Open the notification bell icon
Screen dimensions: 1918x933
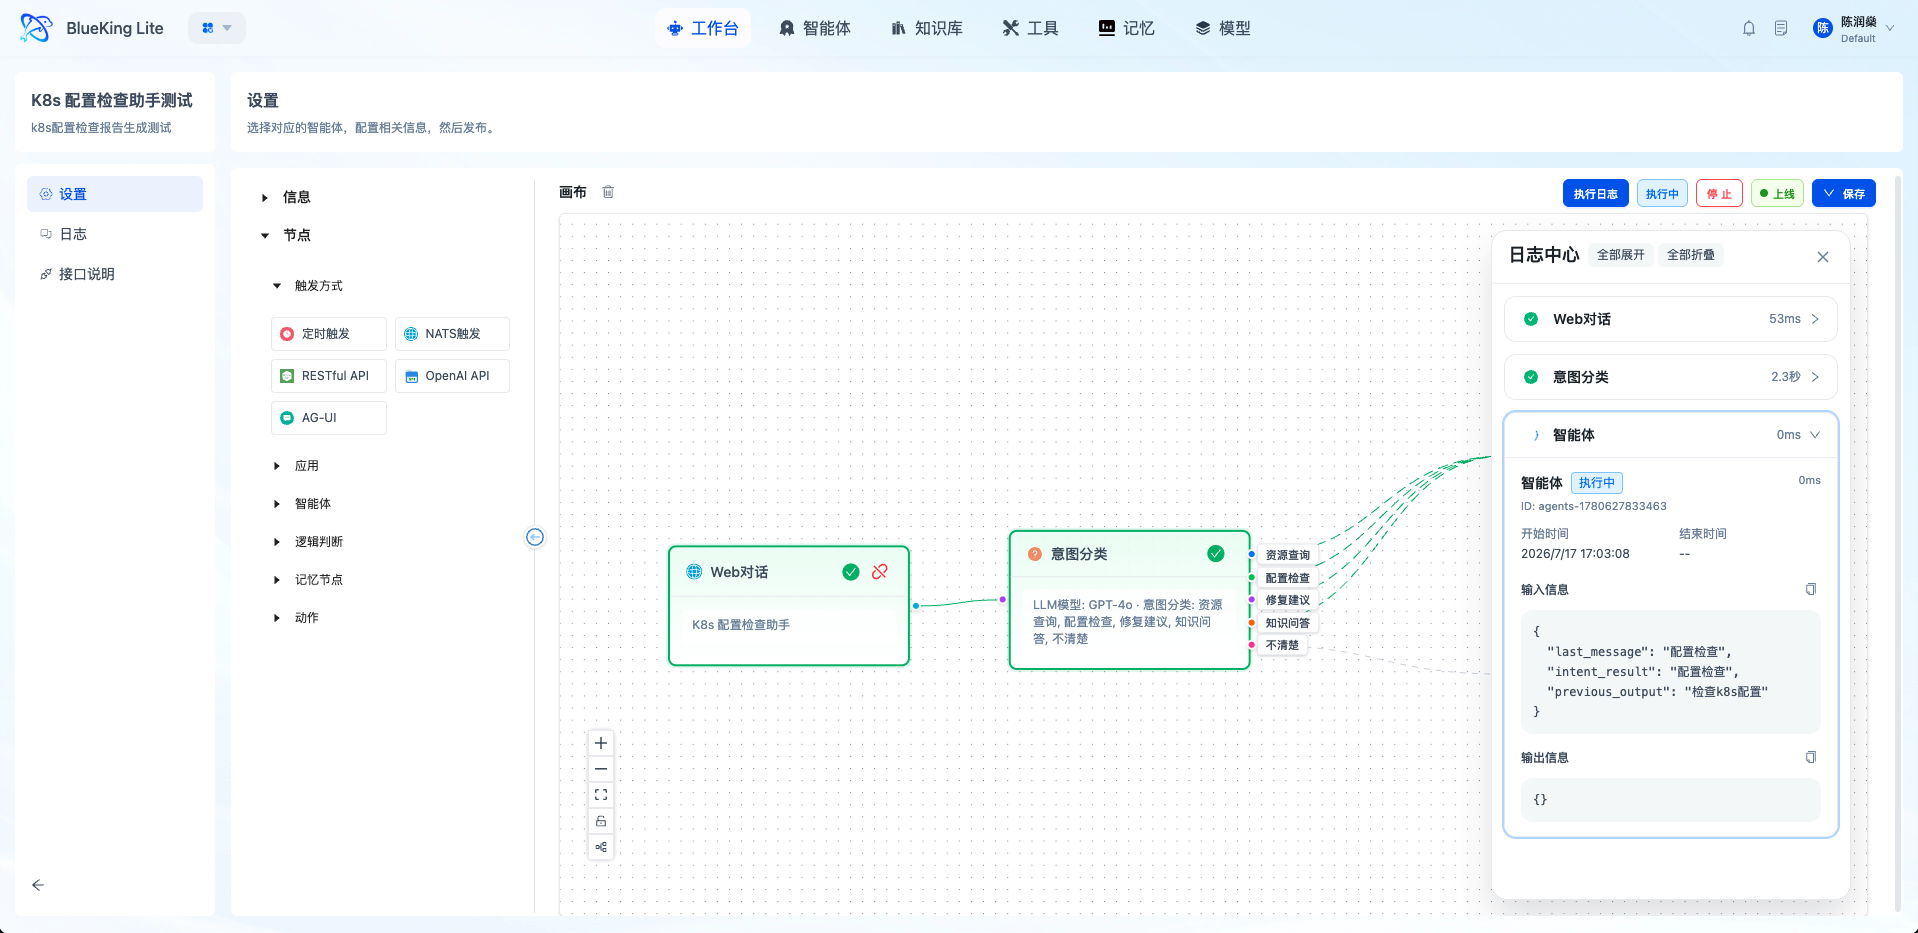[x=1749, y=28]
